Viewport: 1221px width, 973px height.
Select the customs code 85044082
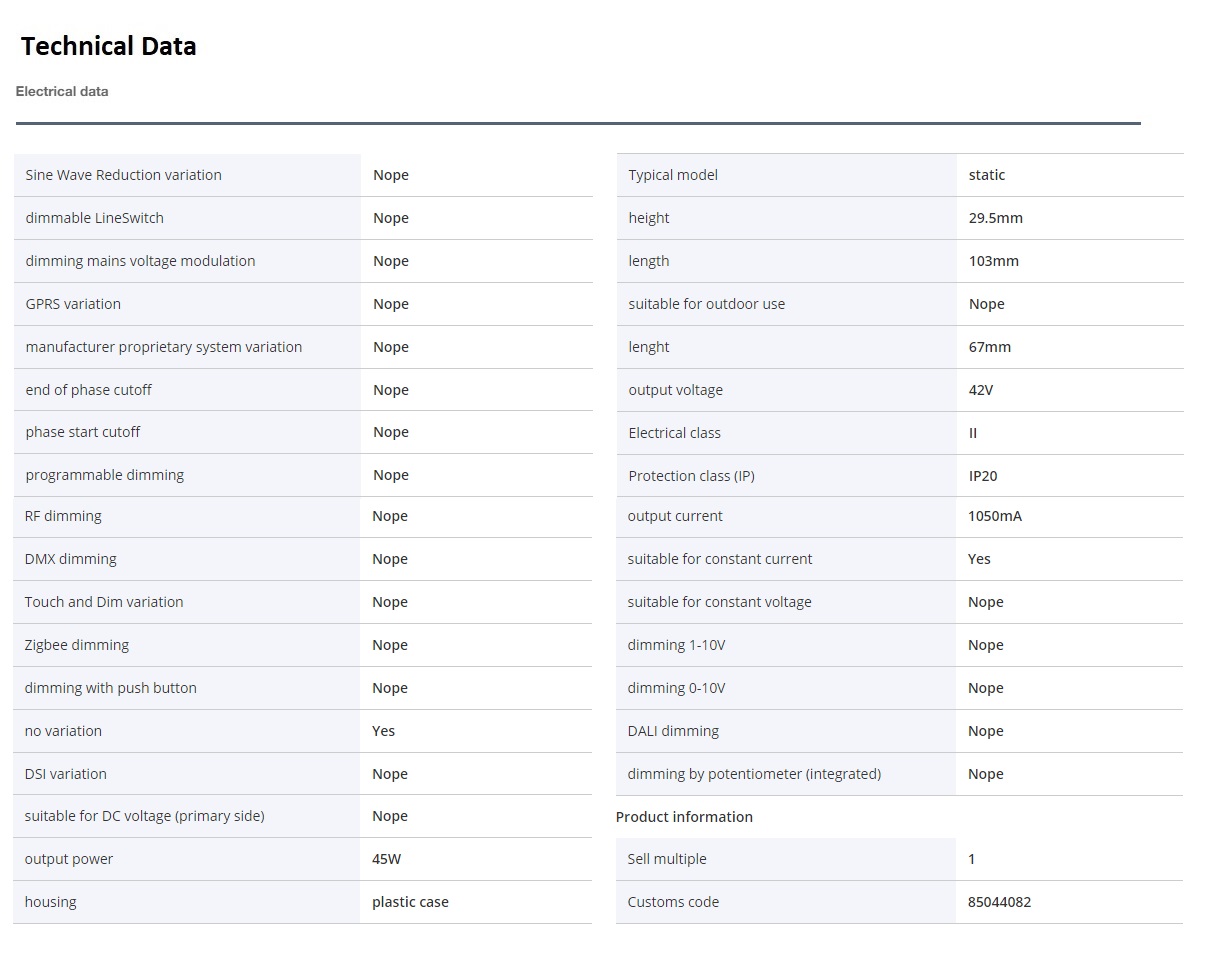point(999,902)
